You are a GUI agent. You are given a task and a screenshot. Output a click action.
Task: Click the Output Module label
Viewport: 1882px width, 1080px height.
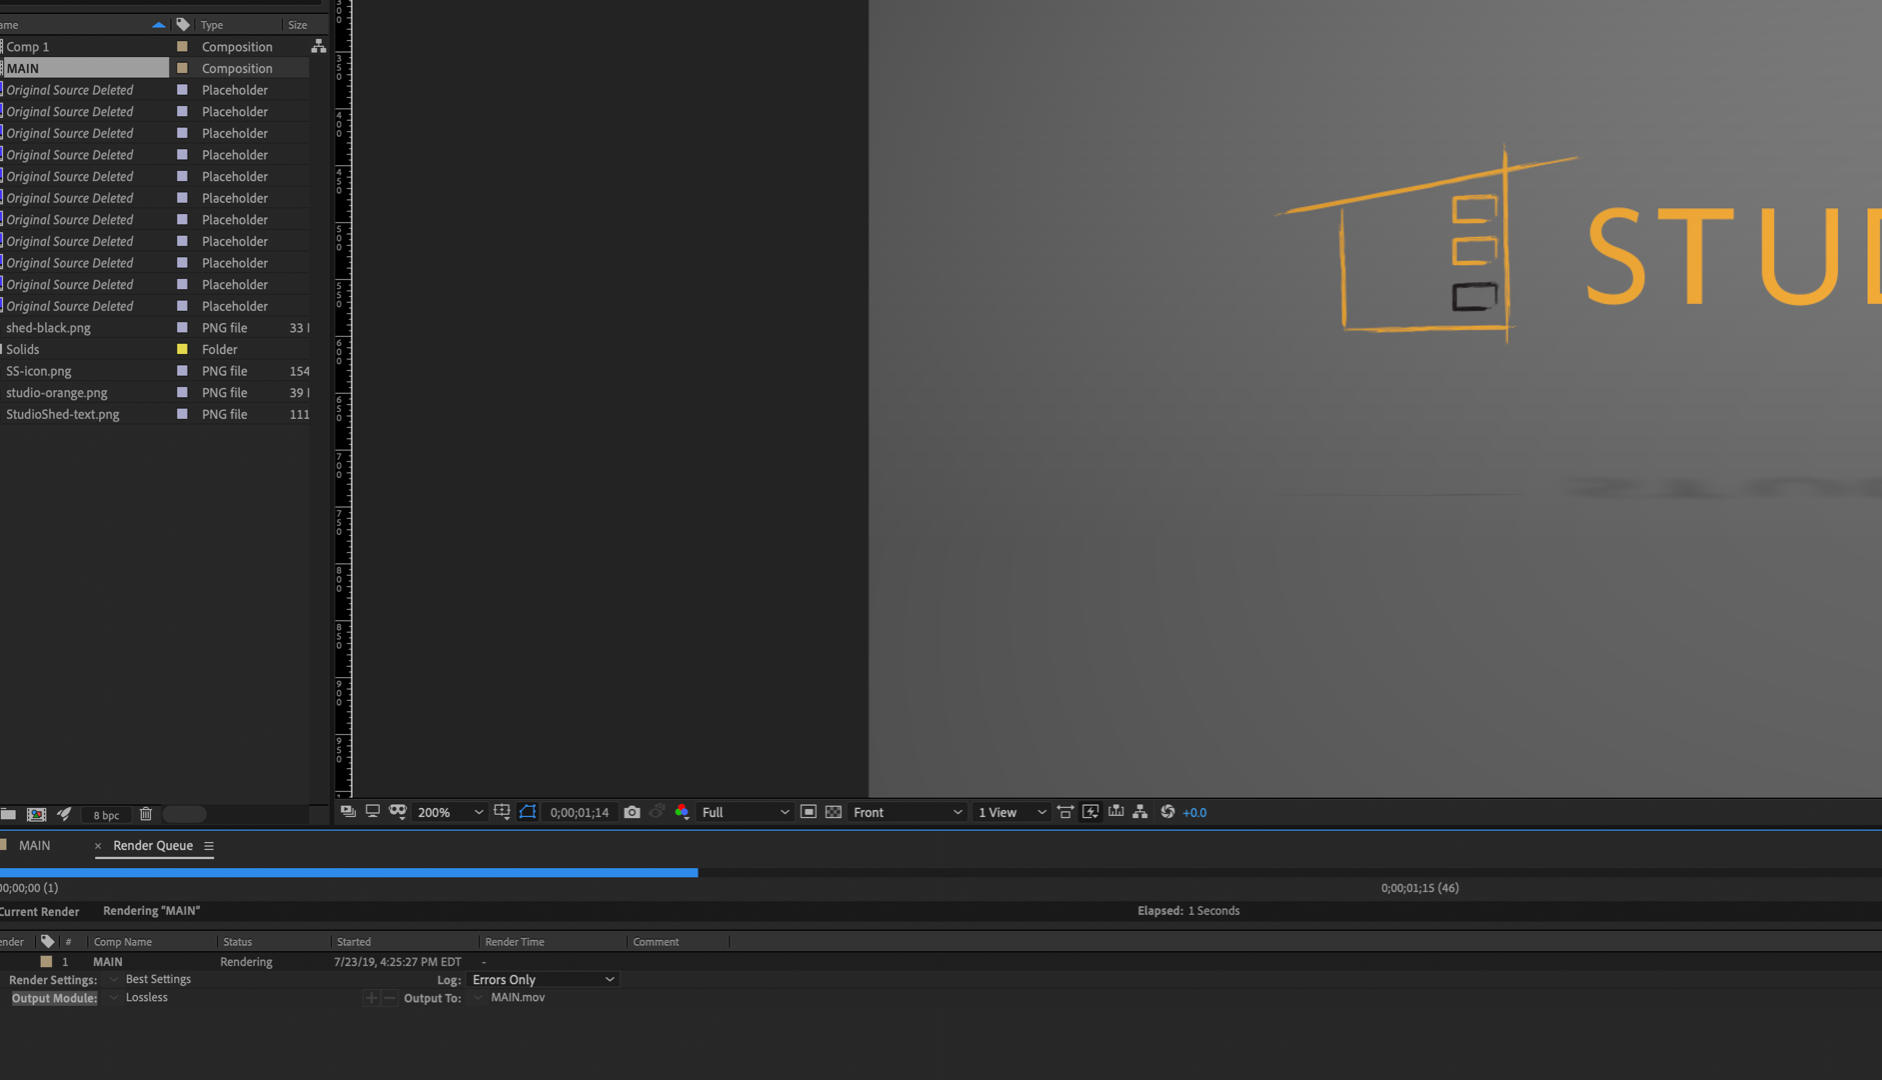54,998
